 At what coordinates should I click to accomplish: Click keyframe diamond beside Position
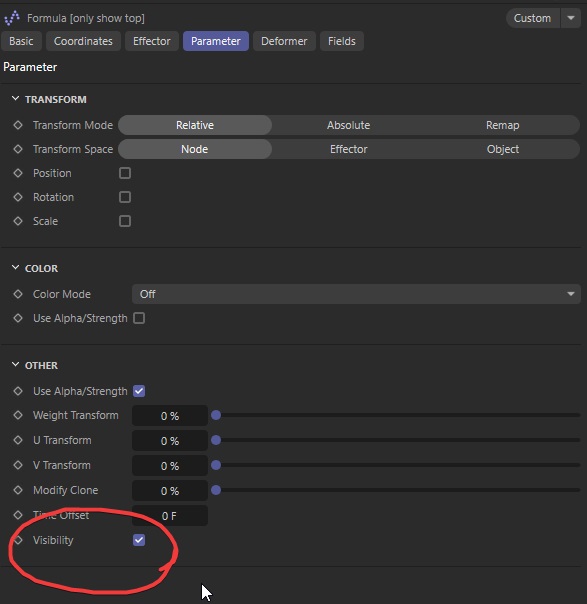18,173
